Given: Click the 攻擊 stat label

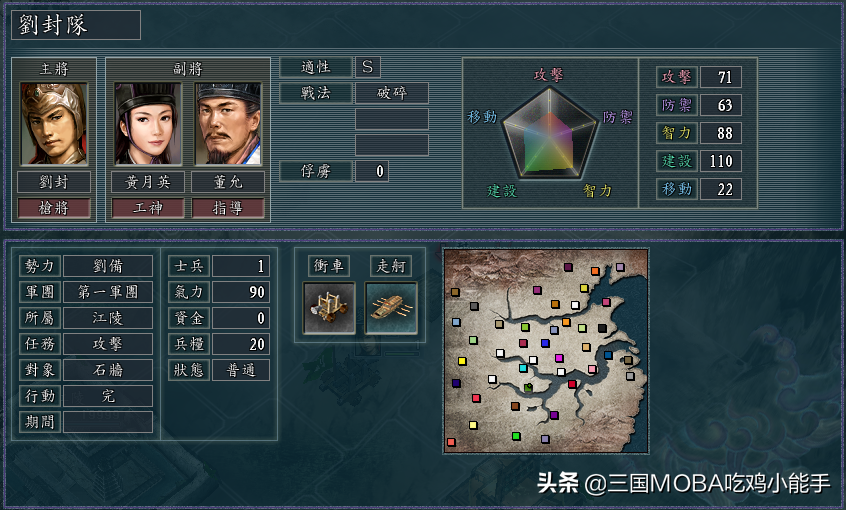Looking at the screenshot, I should 677,77.
